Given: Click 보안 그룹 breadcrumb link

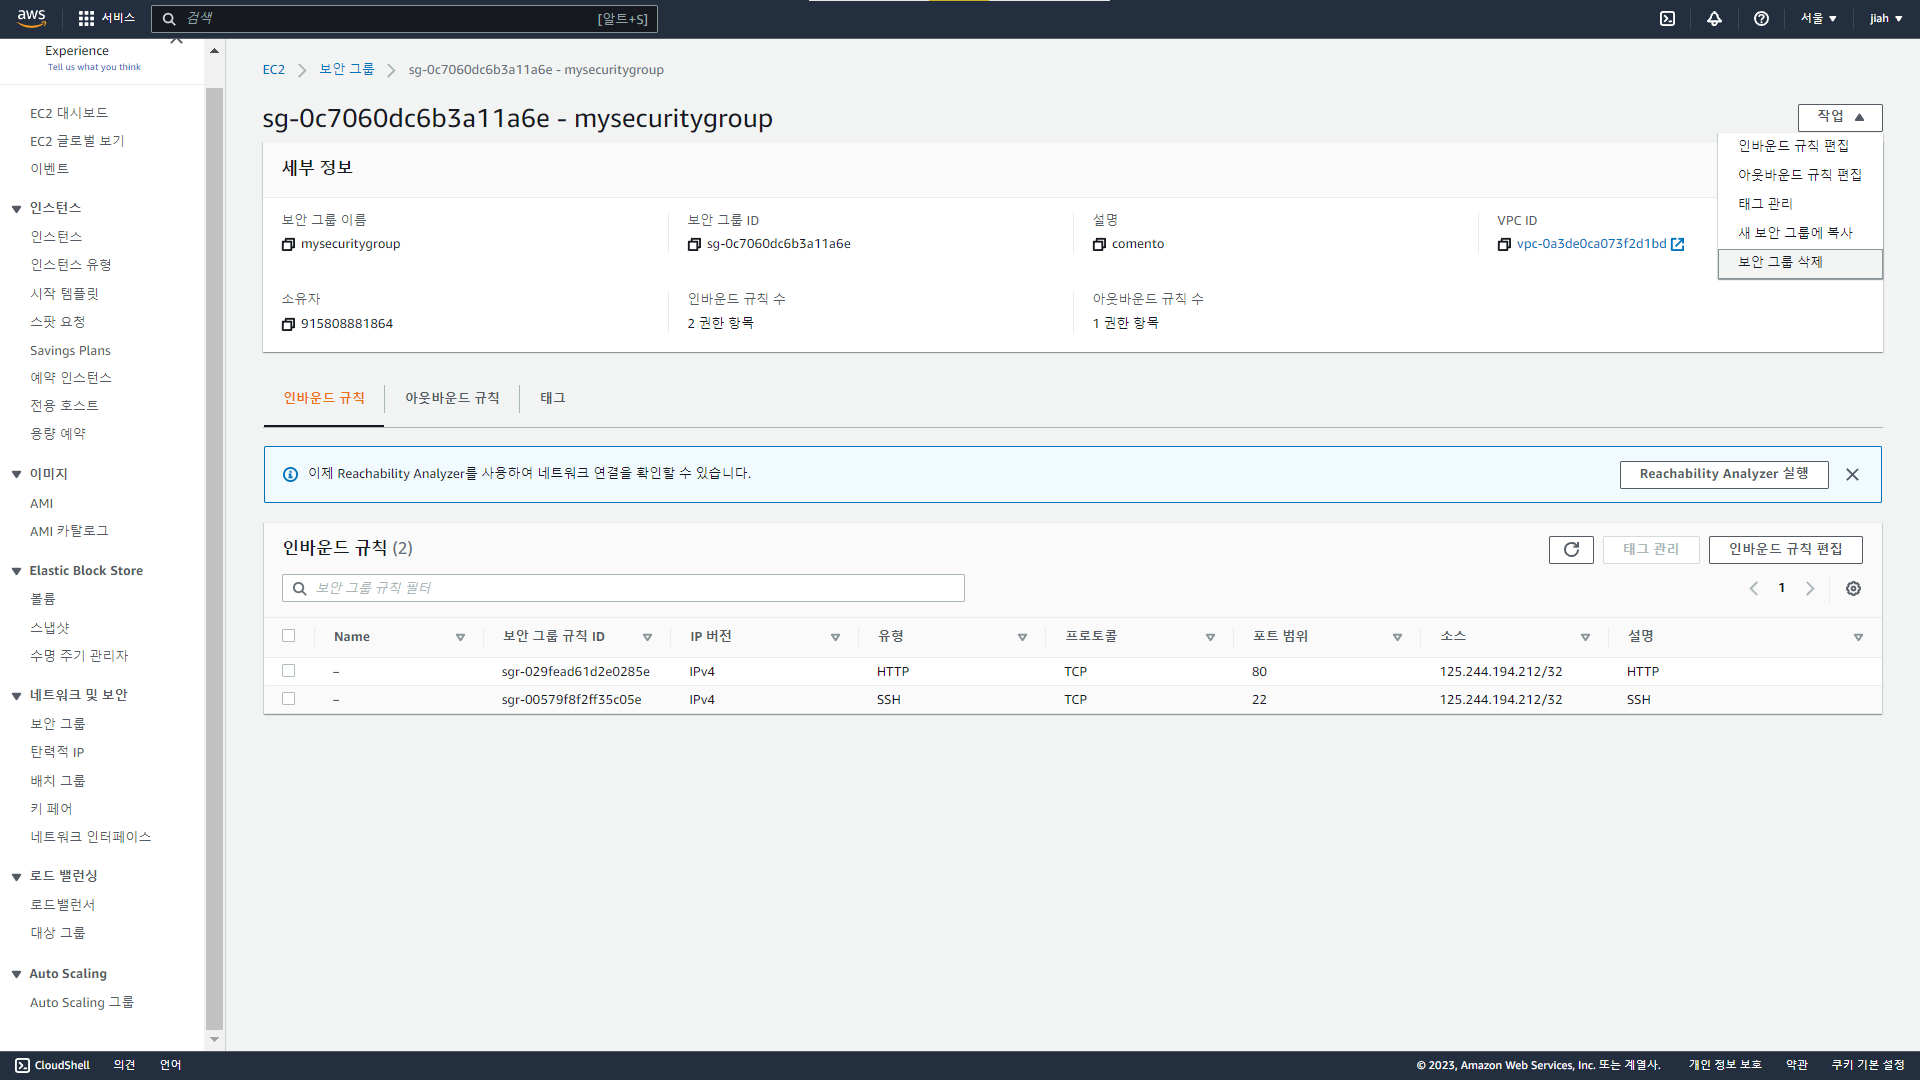Looking at the screenshot, I should click(x=347, y=69).
